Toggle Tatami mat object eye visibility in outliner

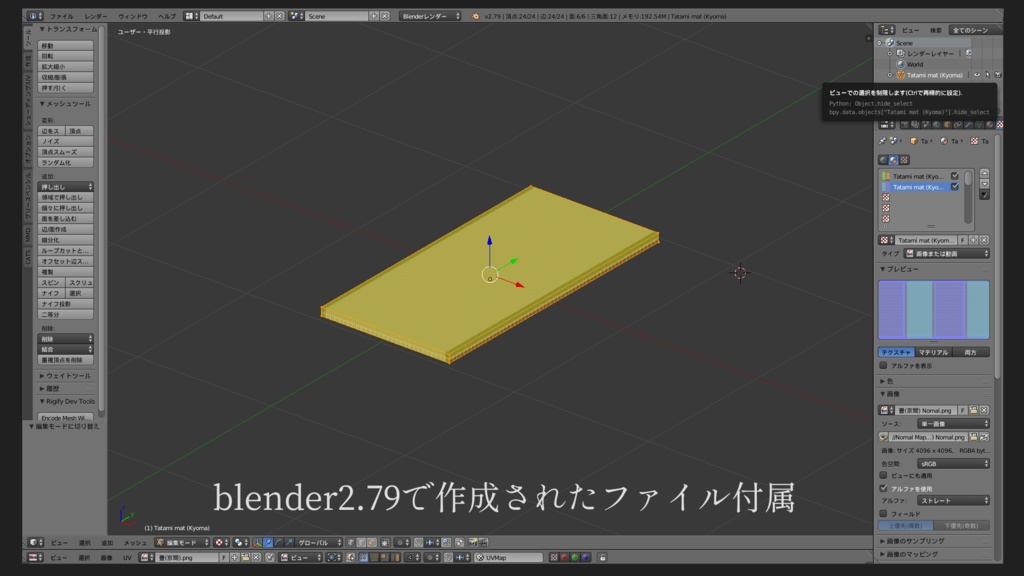pos(977,75)
